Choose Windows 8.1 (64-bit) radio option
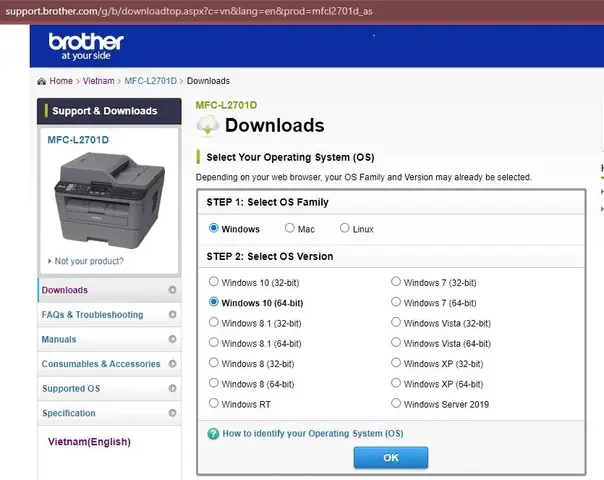Viewport: 604px width, 480px height. [213, 342]
